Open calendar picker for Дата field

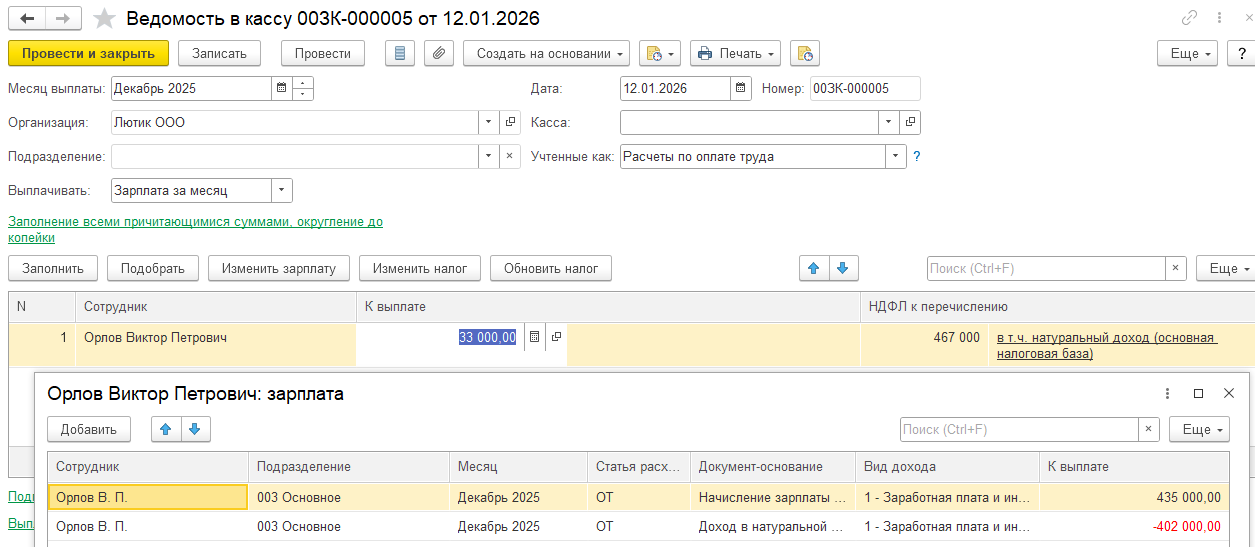click(741, 88)
